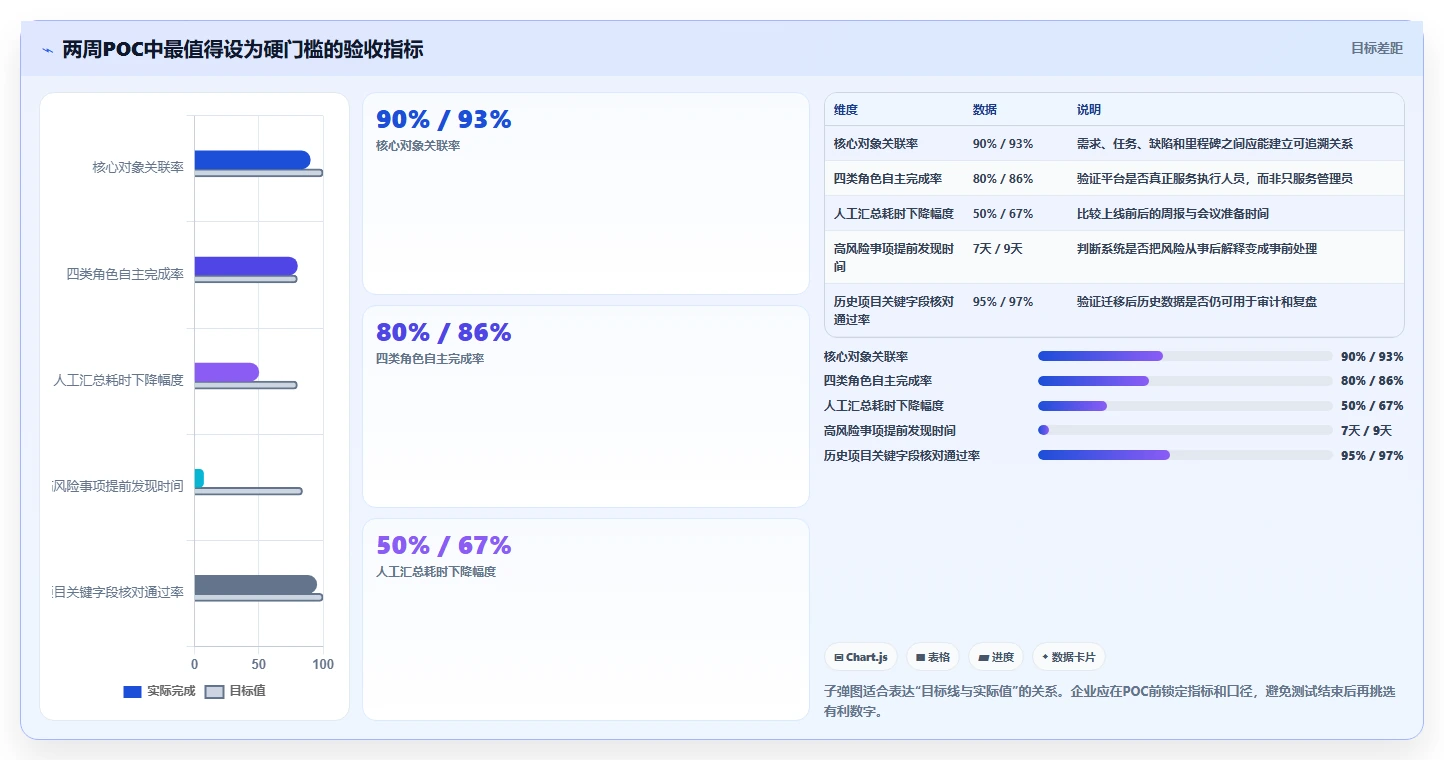Click description 需求、任务、缺陷和里程碑之间应能建立可追溯关系
The width and height of the screenshot is (1444, 760).
(x=1215, y=144)
